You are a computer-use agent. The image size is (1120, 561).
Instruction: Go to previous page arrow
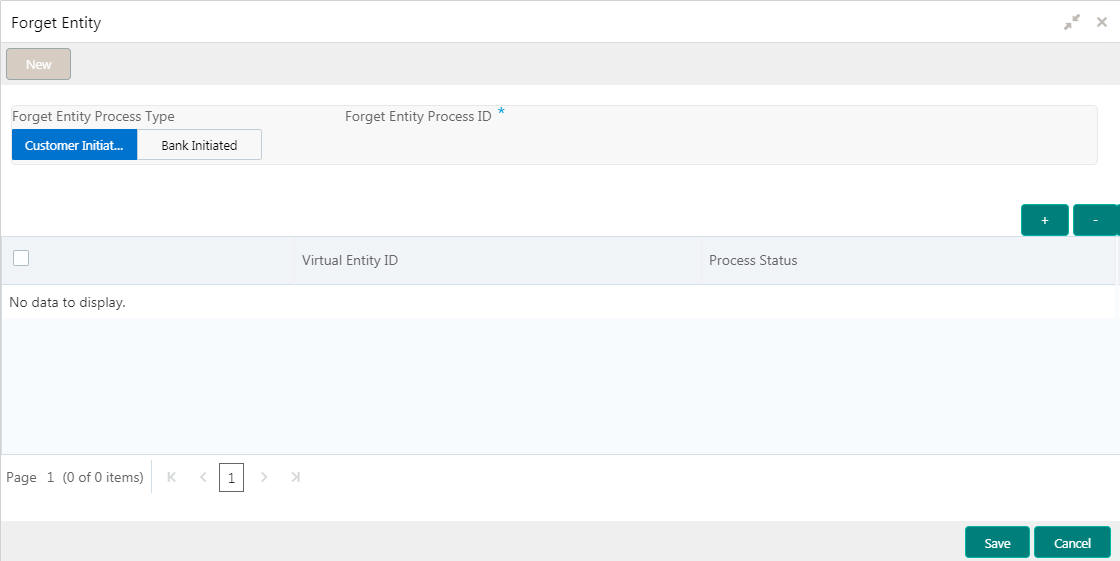pos(203,478)
